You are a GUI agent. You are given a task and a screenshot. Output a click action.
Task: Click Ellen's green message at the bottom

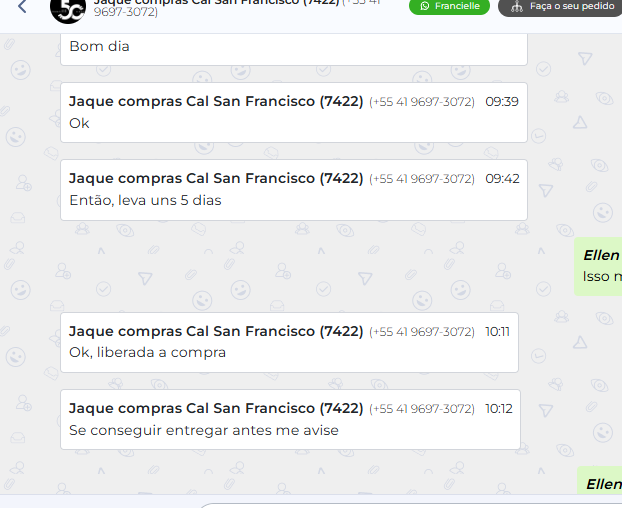click(x=601, y=482)
